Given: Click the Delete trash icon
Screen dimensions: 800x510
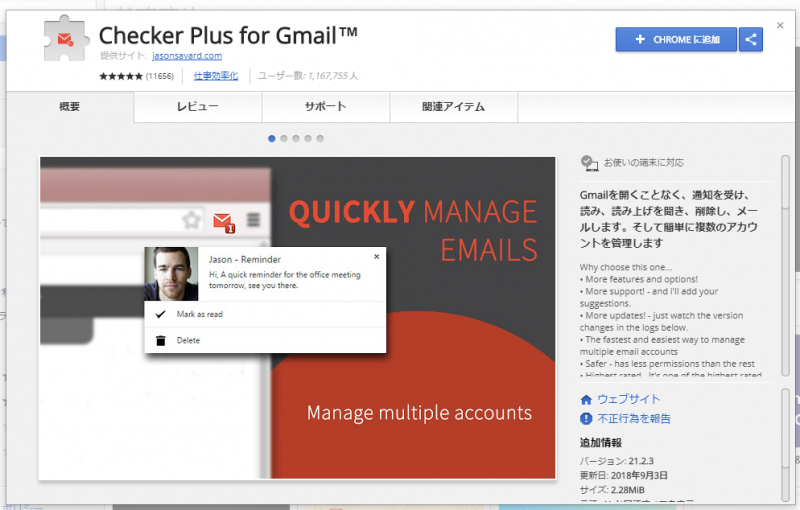Looking at the screenshot, I should point(161,341).
